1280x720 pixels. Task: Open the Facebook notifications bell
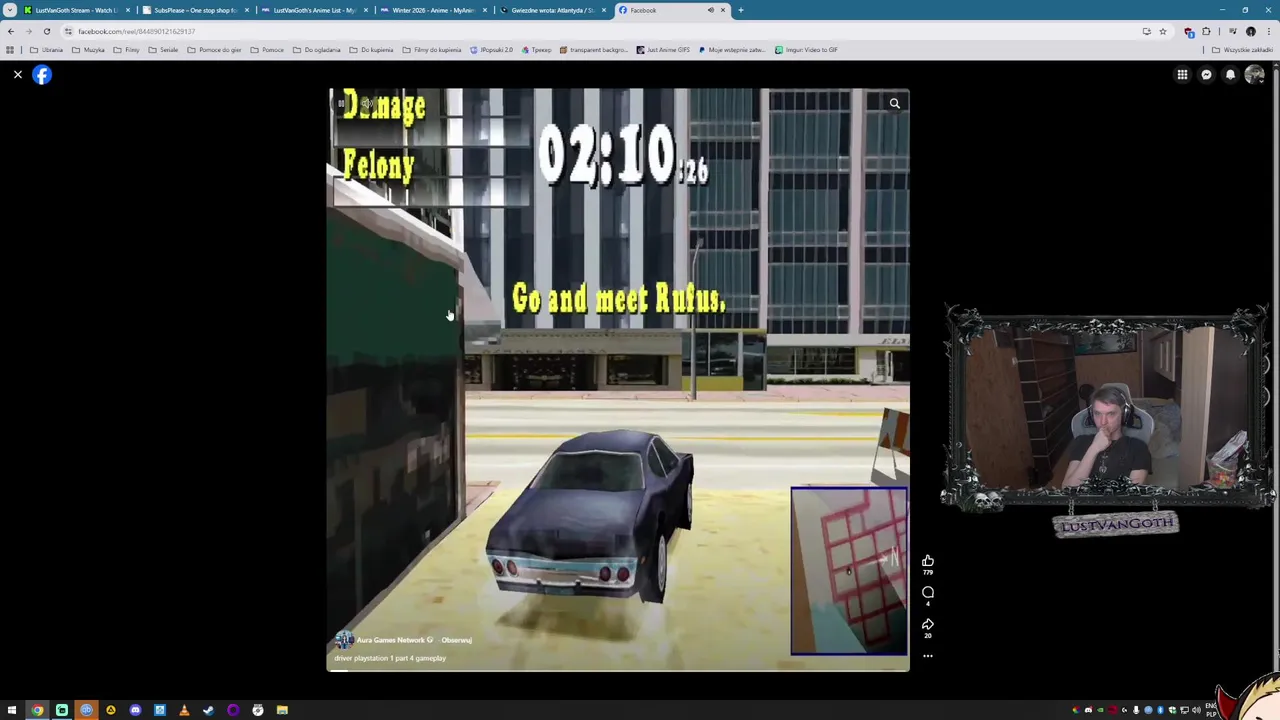pos(1230,75)
